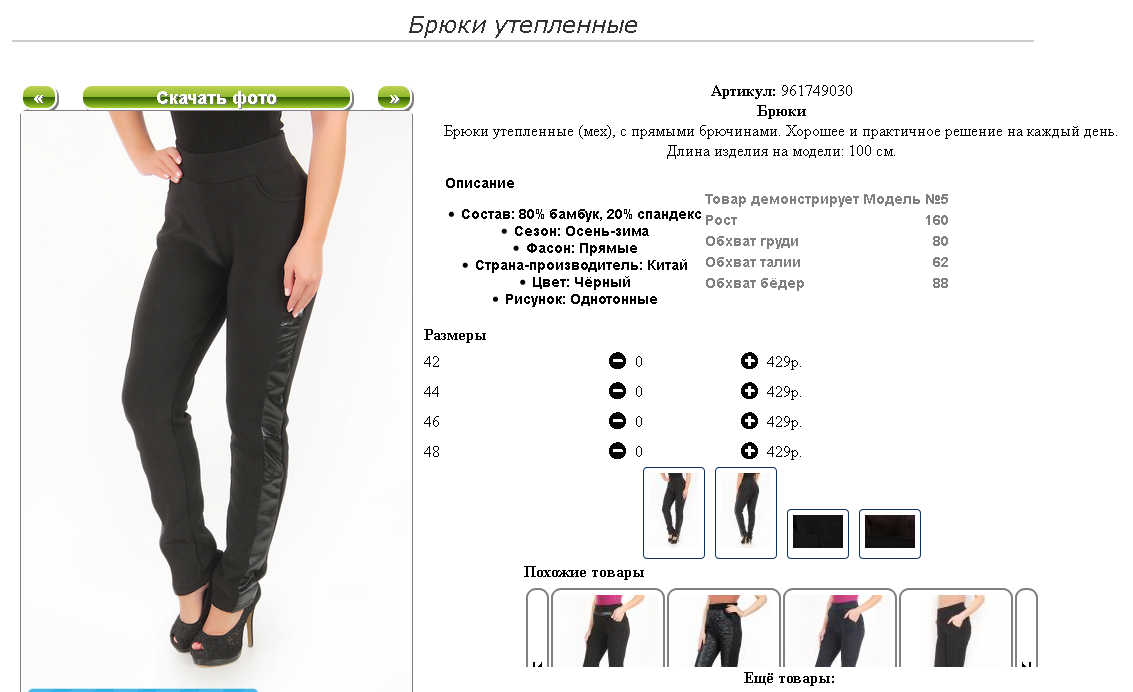The image size is (1133, 692).
Task: Go to previous photo with « button
Action: (x=40, y=98)
